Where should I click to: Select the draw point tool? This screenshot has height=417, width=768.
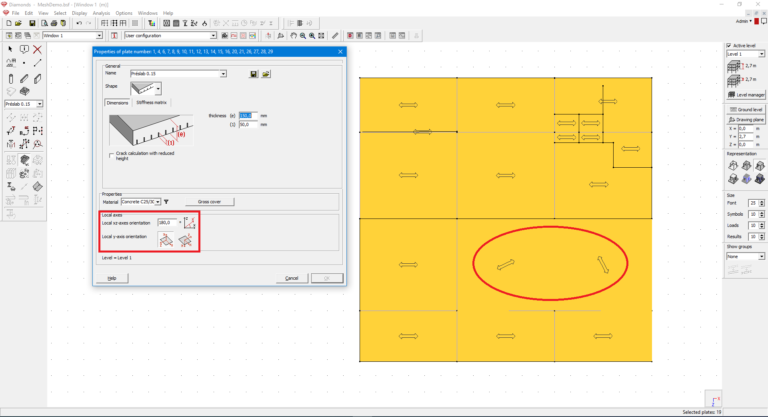point(24,63)
